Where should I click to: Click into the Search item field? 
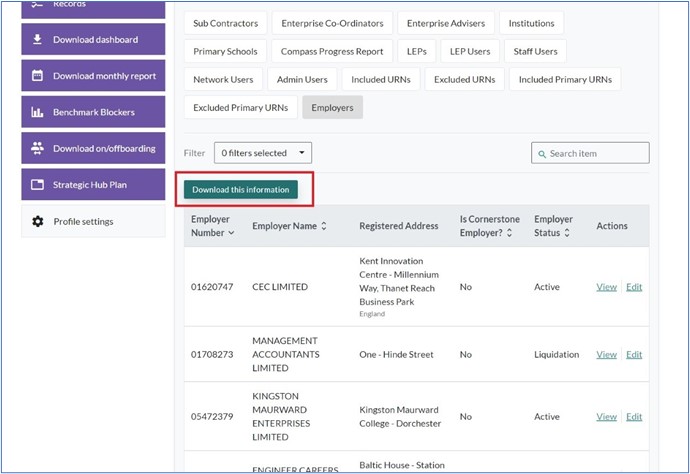[x=596, y=154]
